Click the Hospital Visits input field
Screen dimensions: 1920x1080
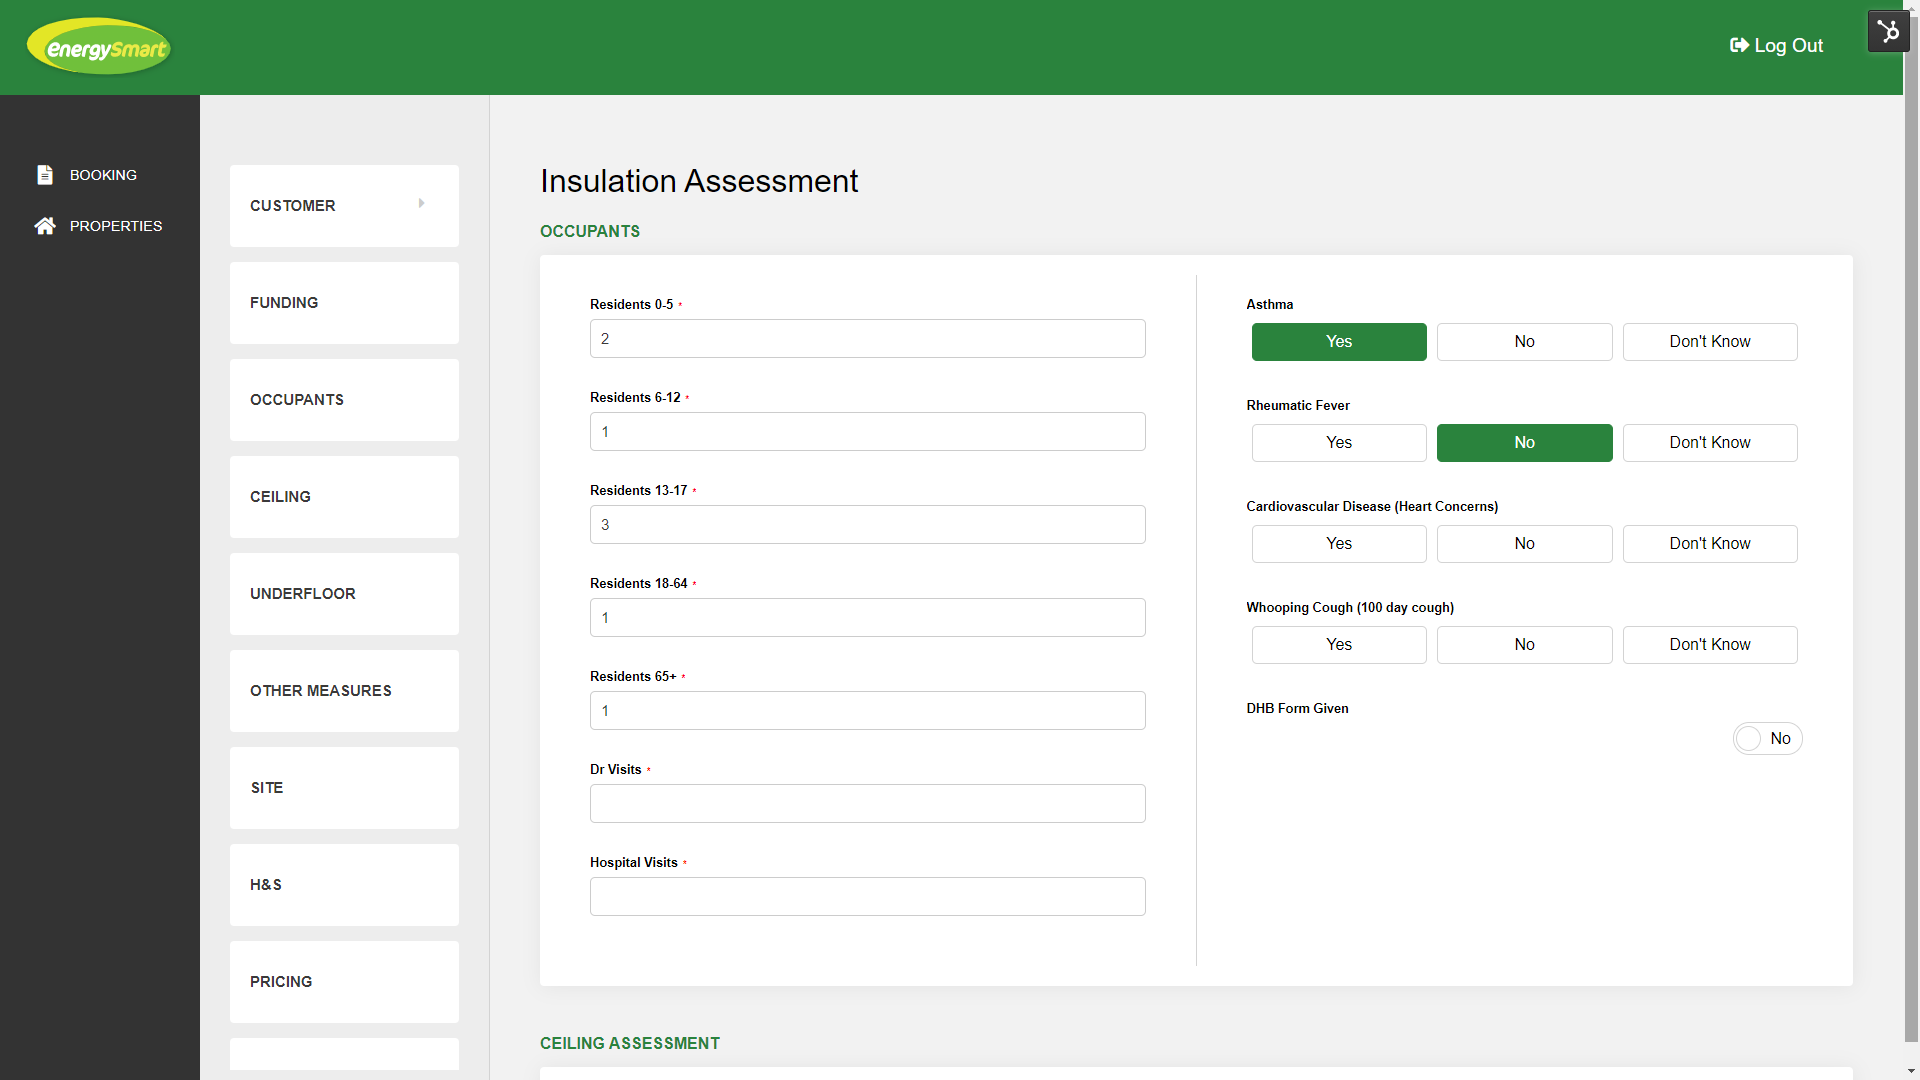(x=867, y=897)
